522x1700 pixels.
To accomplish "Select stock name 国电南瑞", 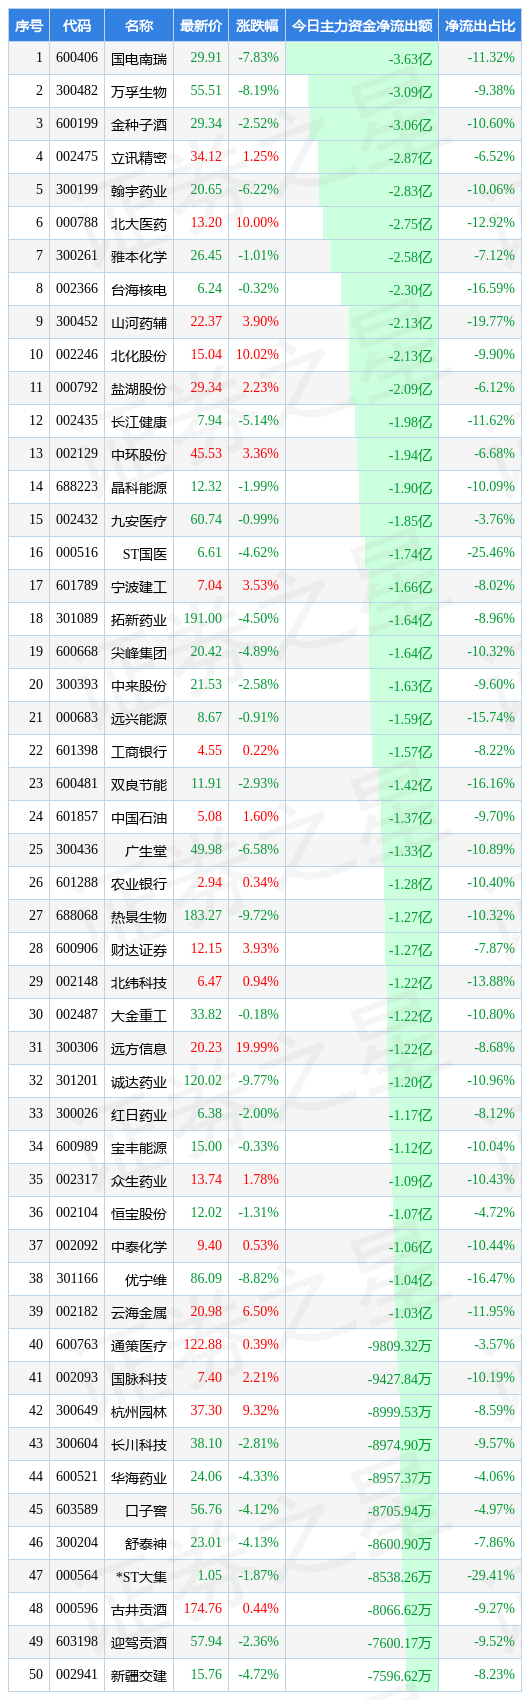I will point(139,58).
